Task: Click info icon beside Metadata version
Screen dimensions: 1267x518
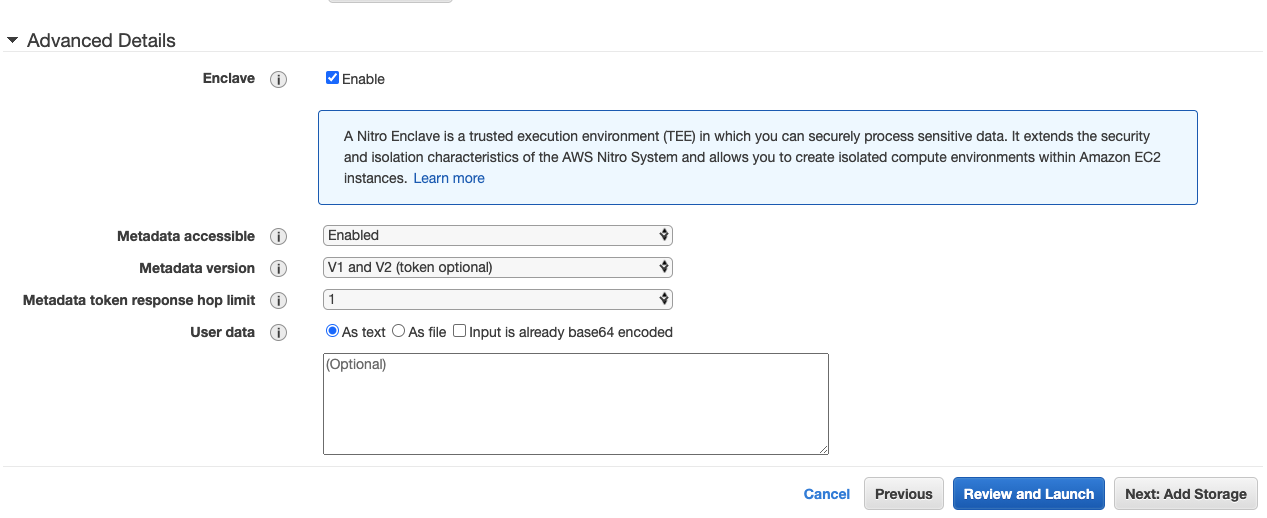Action: 279,269
